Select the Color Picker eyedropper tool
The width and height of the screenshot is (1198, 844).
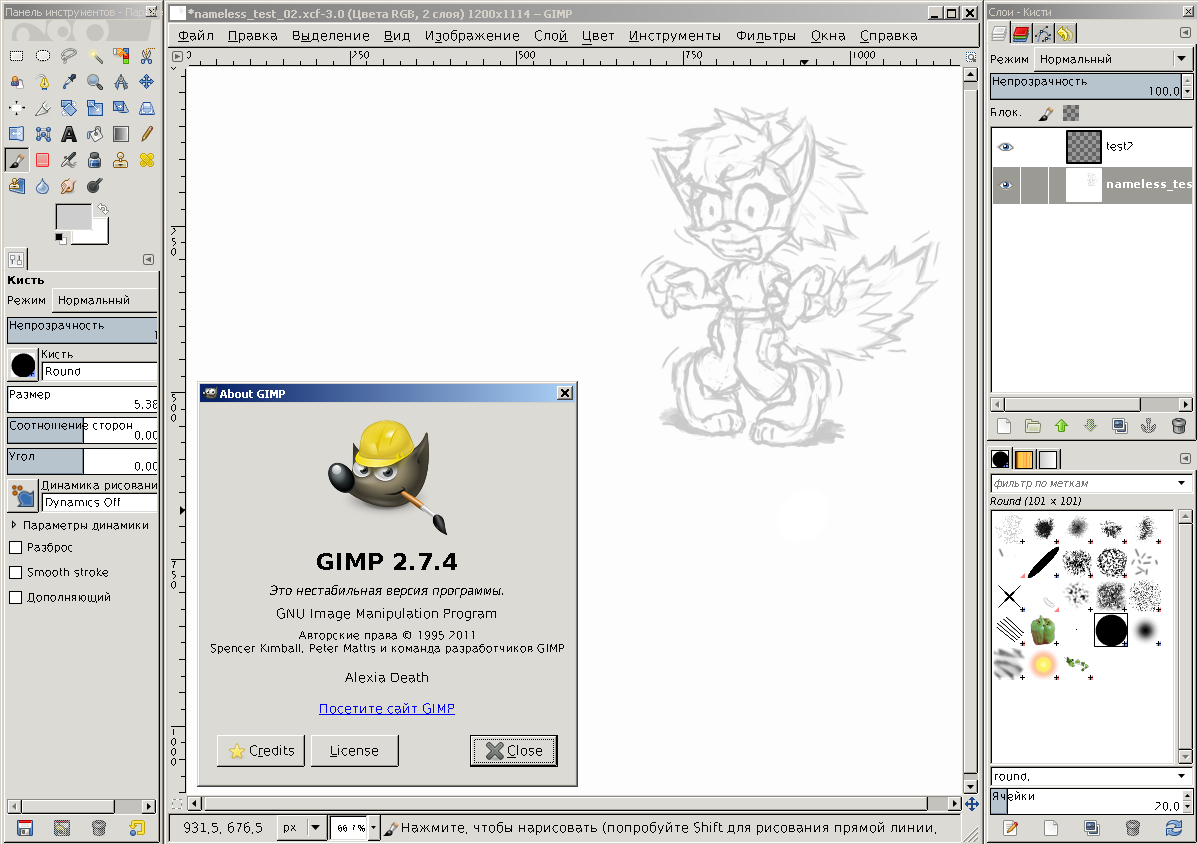(x=69, y=82)
